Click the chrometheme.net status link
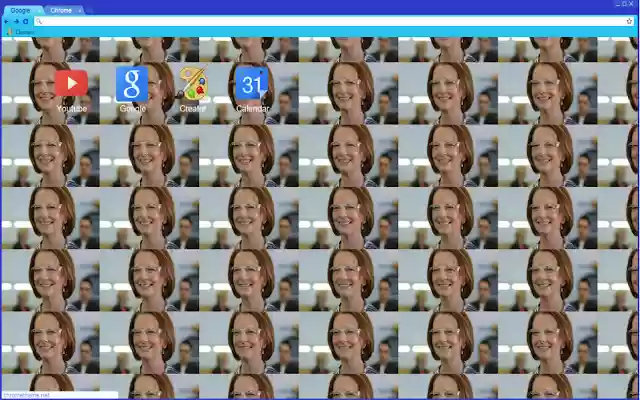This screenshot has height=400, width=640. [26, 395]
